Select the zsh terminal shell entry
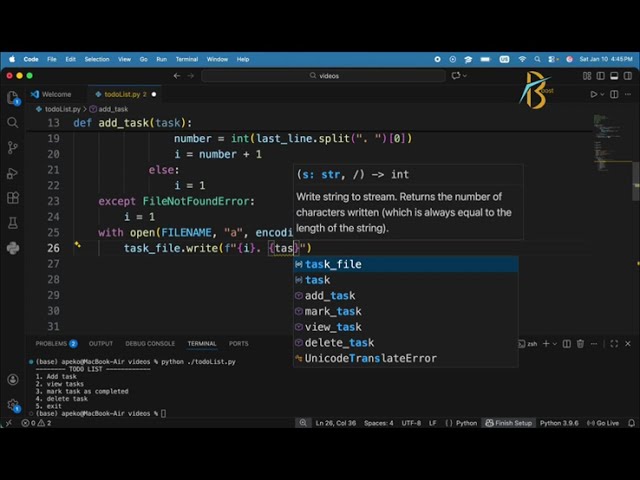This screenshot has width=640, height=480. click(528, 344)
